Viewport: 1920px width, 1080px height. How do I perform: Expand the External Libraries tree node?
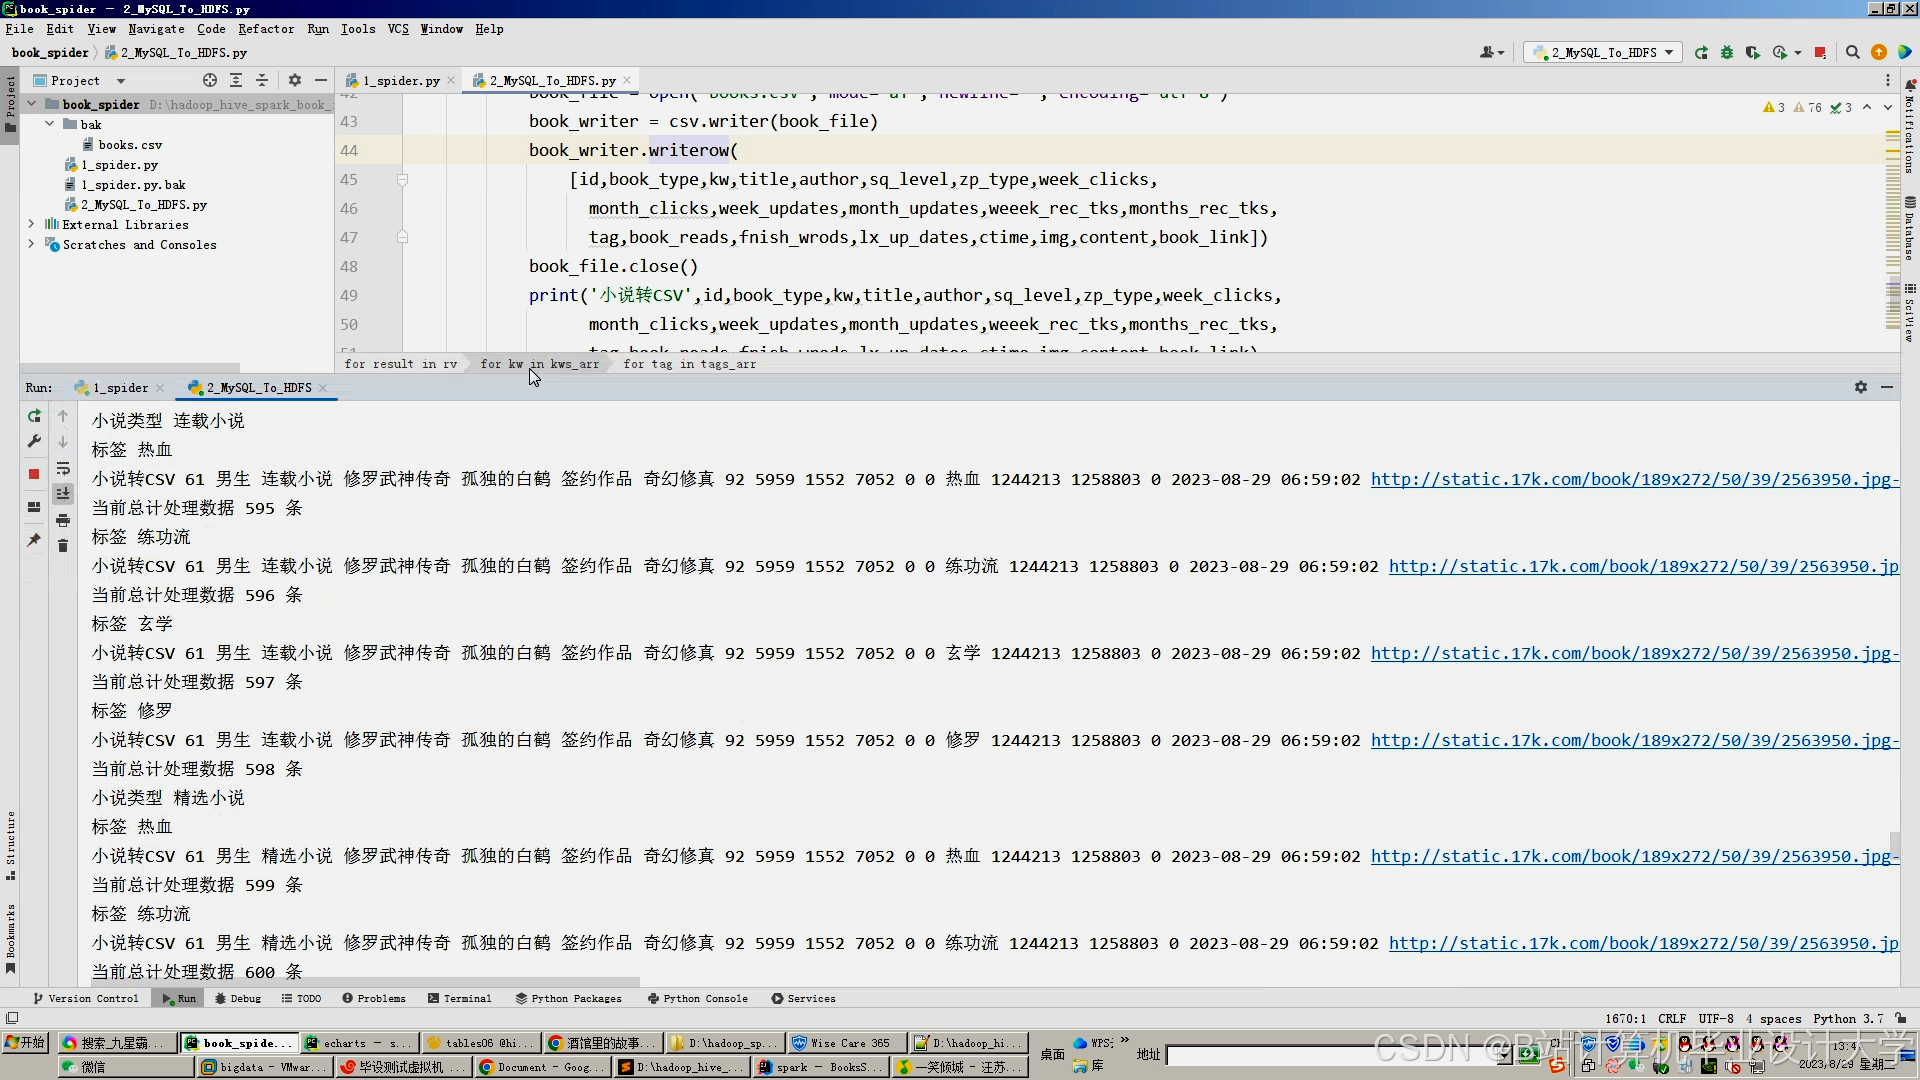[x=31, y=225]
